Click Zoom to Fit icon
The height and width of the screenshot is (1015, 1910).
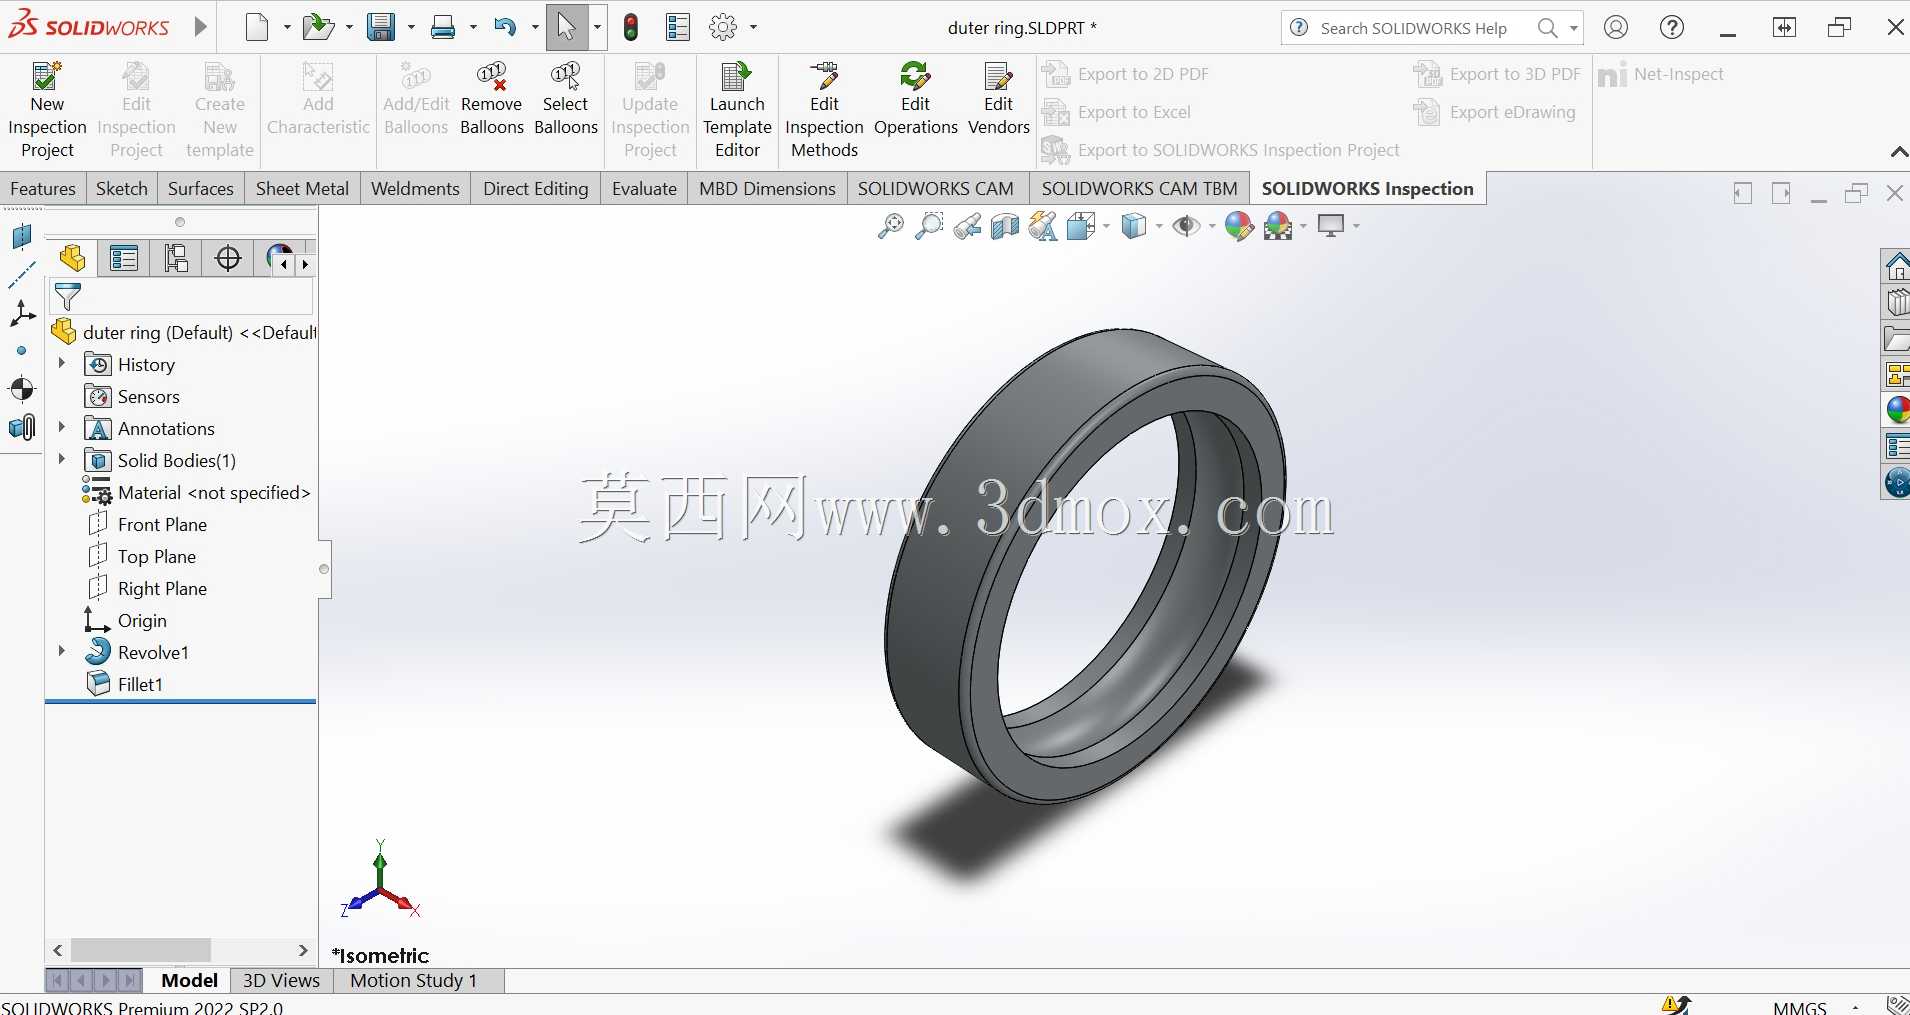890,227
